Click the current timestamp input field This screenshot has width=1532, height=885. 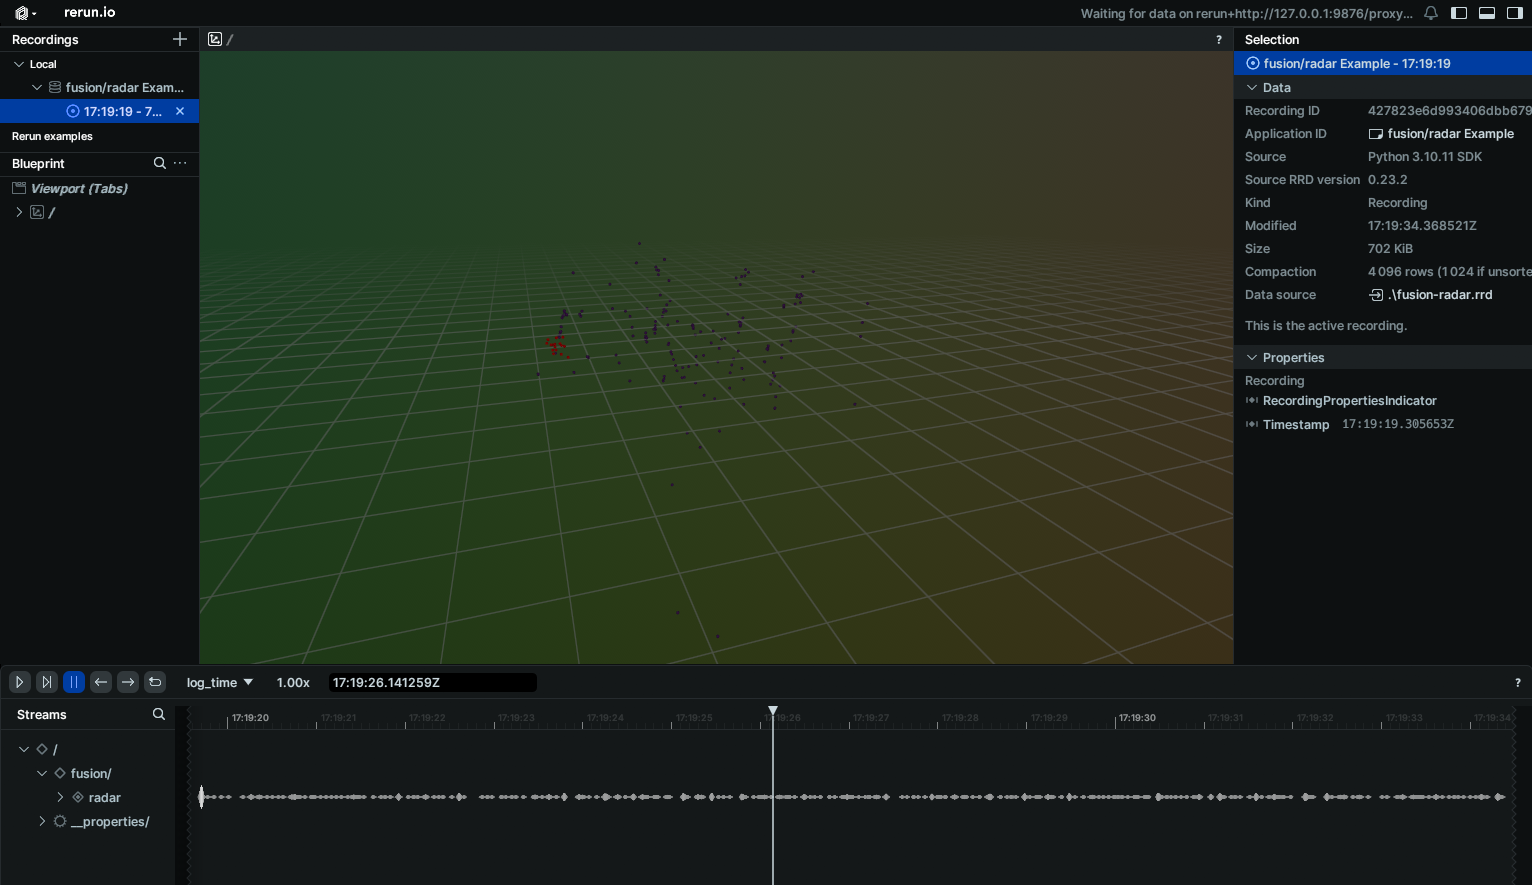[432, 682]
